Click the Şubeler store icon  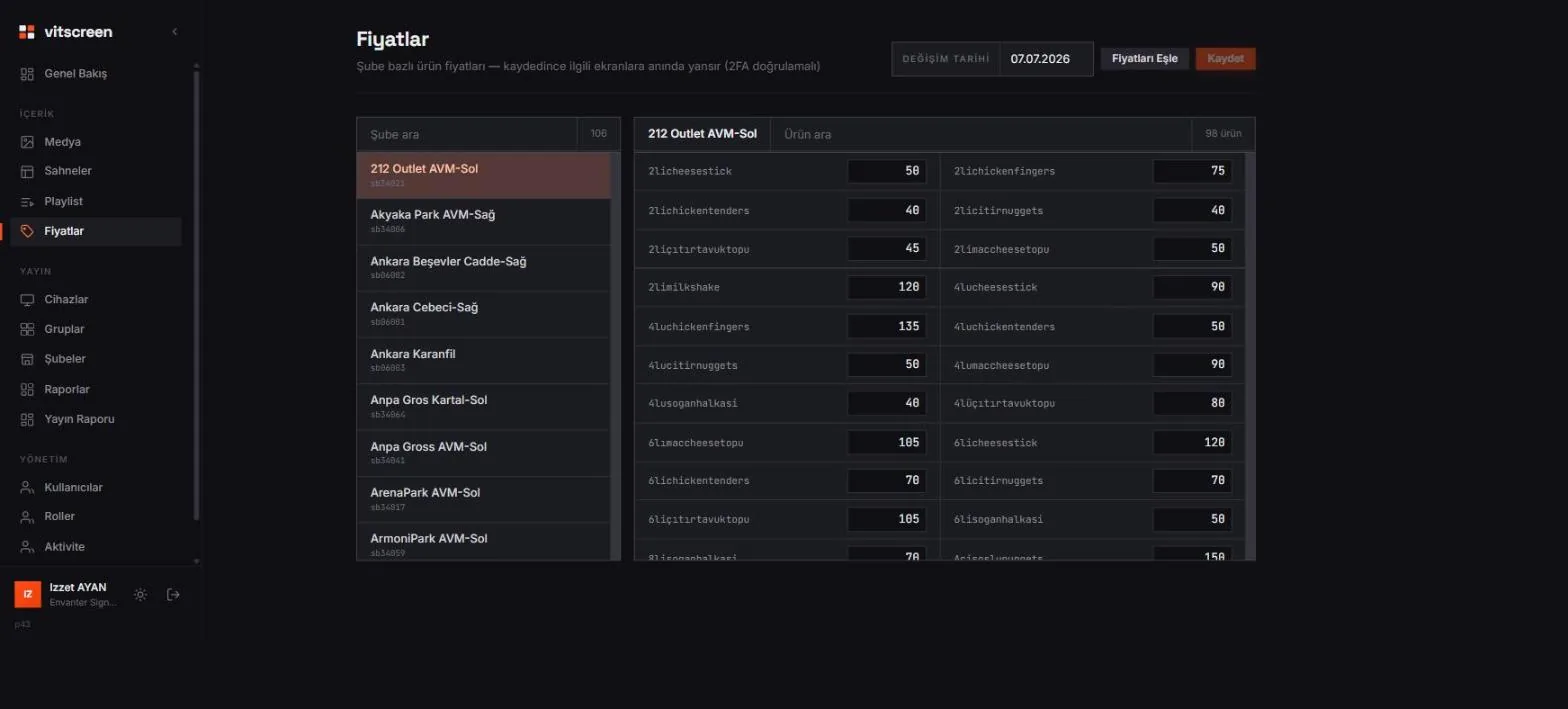click(x=27, y=359)
